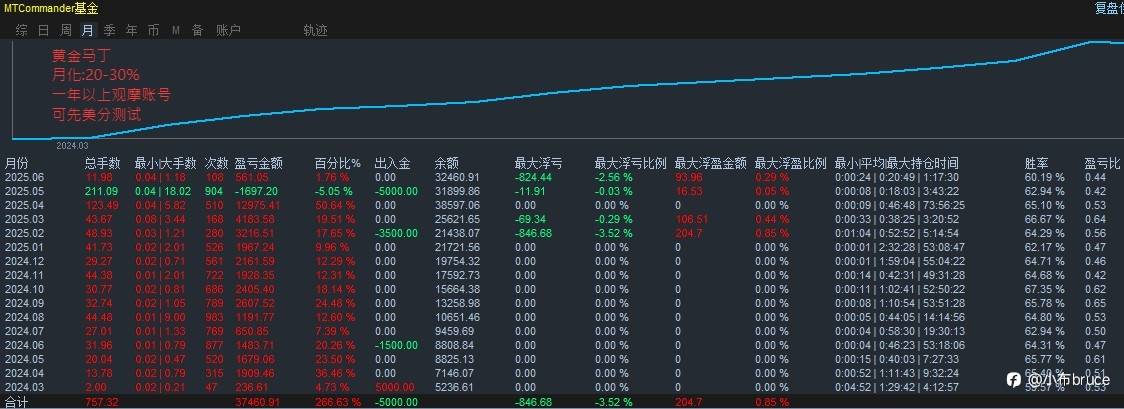
Task: Sort by the 总手数 column header
Action: tap(103, 163)
